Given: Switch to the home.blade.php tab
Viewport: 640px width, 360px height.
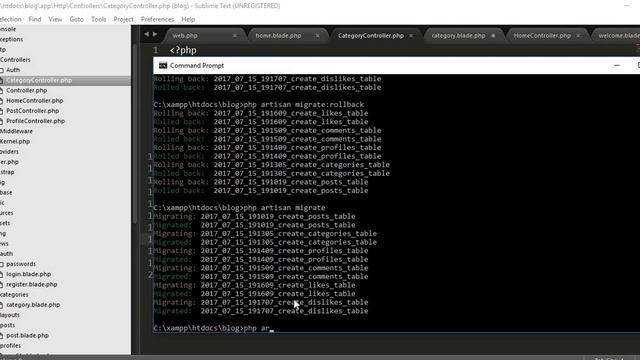Looking at the screenshot, I should pos(278,36).
